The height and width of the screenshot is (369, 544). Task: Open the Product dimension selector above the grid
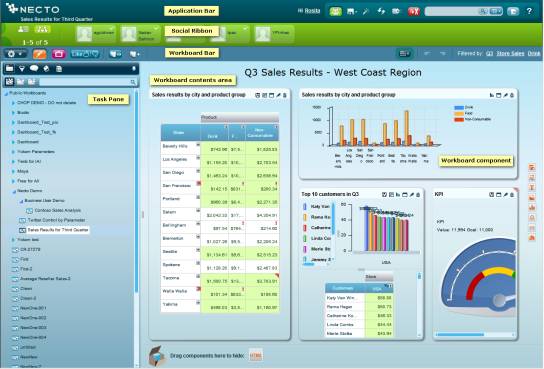click(240, 118)
